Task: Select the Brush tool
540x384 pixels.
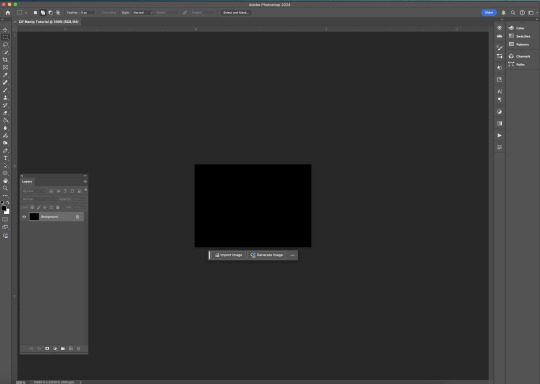Action: click(x=5, y=90)
